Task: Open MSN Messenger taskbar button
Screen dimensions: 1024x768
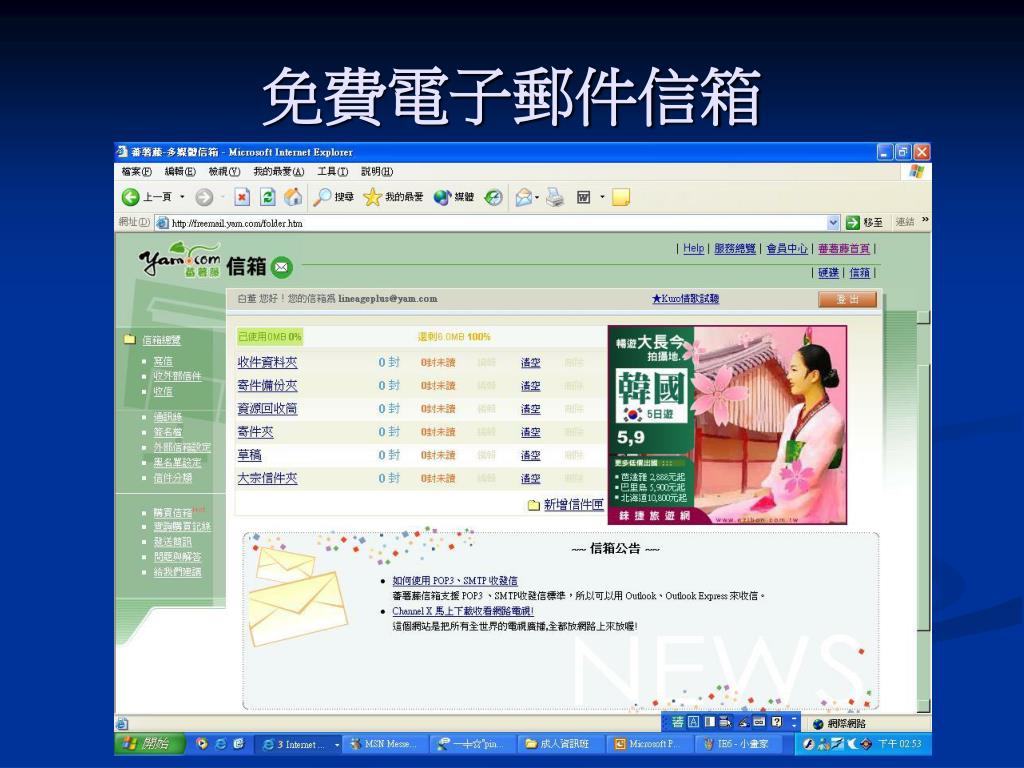Action: pyautogui.click(x=384, y=744)
